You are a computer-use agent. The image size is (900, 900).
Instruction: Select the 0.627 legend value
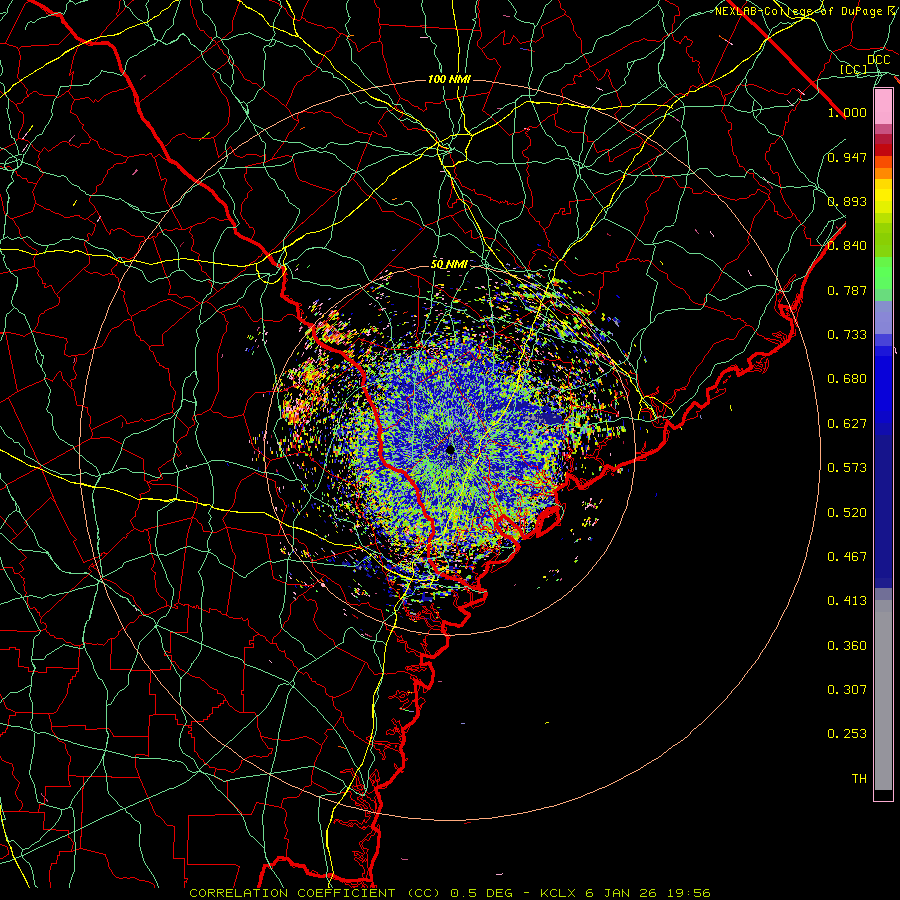847,424
